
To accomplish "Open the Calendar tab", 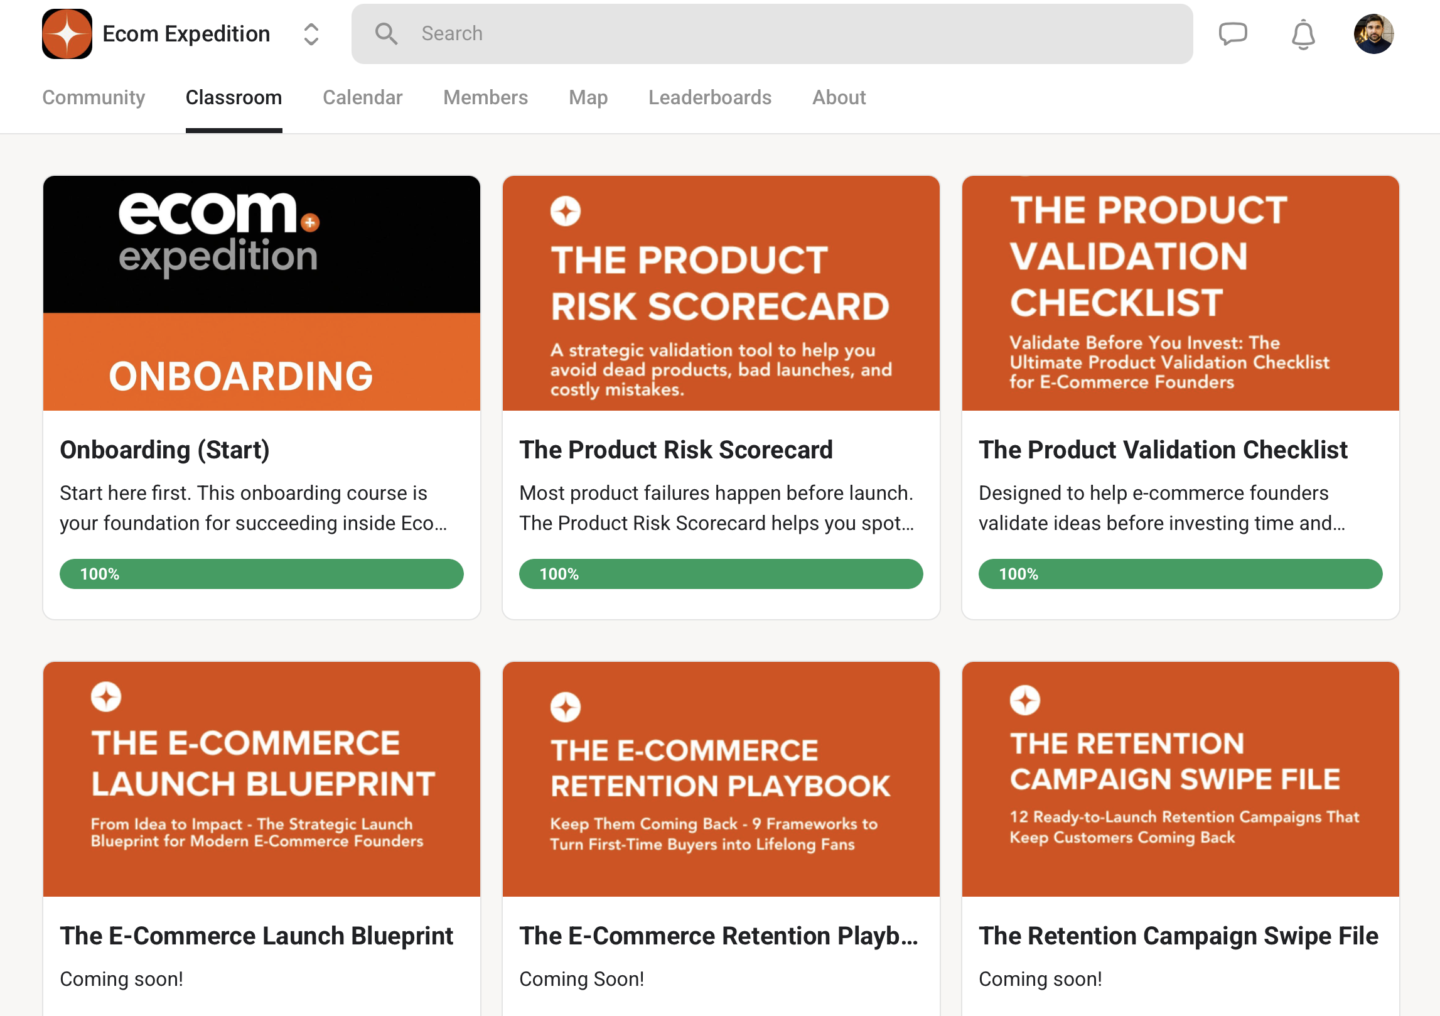I will point(362,98).
